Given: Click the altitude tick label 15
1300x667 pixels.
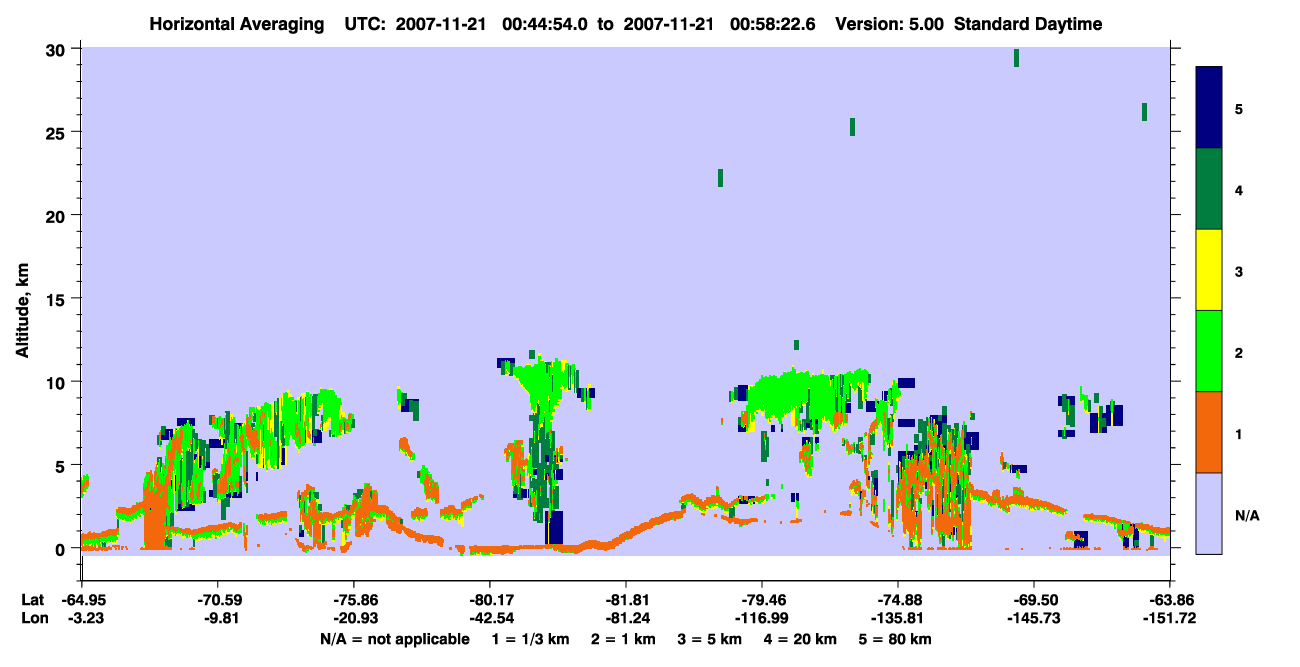Looking at the screenshot, I should [58, 299].
